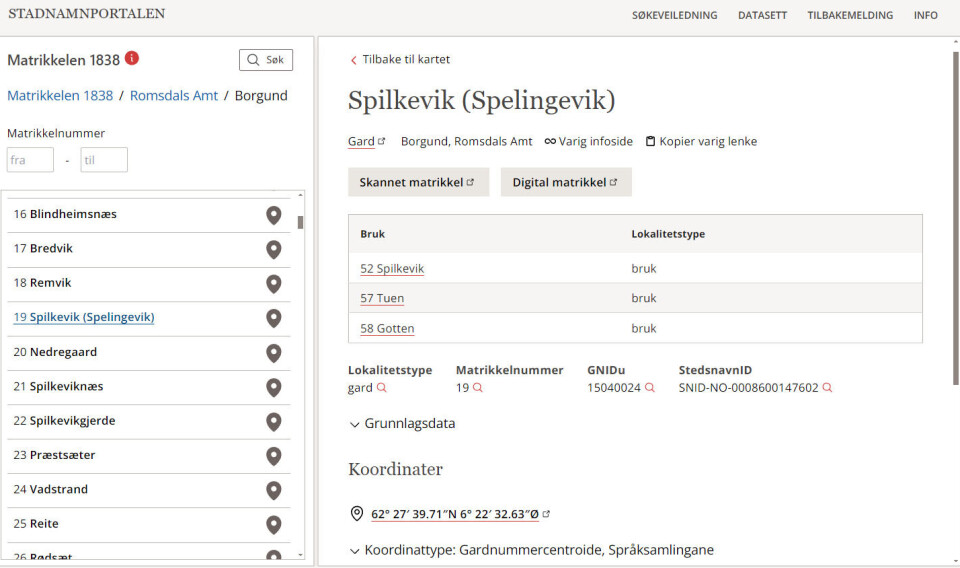Open Søkeveiledning in the top navigation

pos(674,15)
